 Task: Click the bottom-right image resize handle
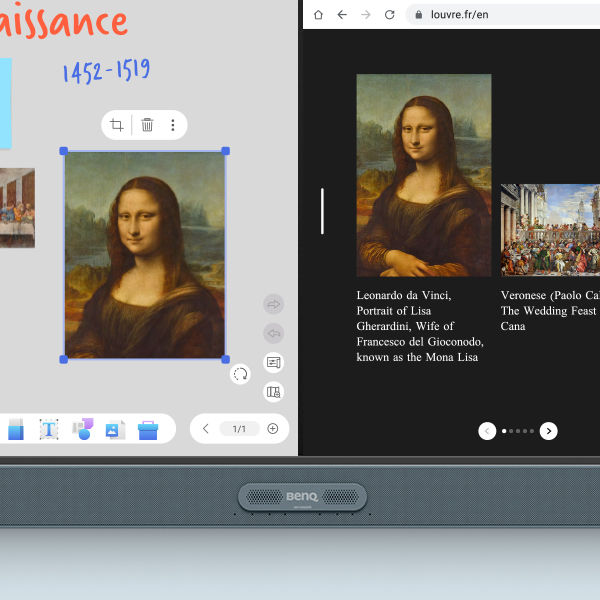click(x=225, y=359)
